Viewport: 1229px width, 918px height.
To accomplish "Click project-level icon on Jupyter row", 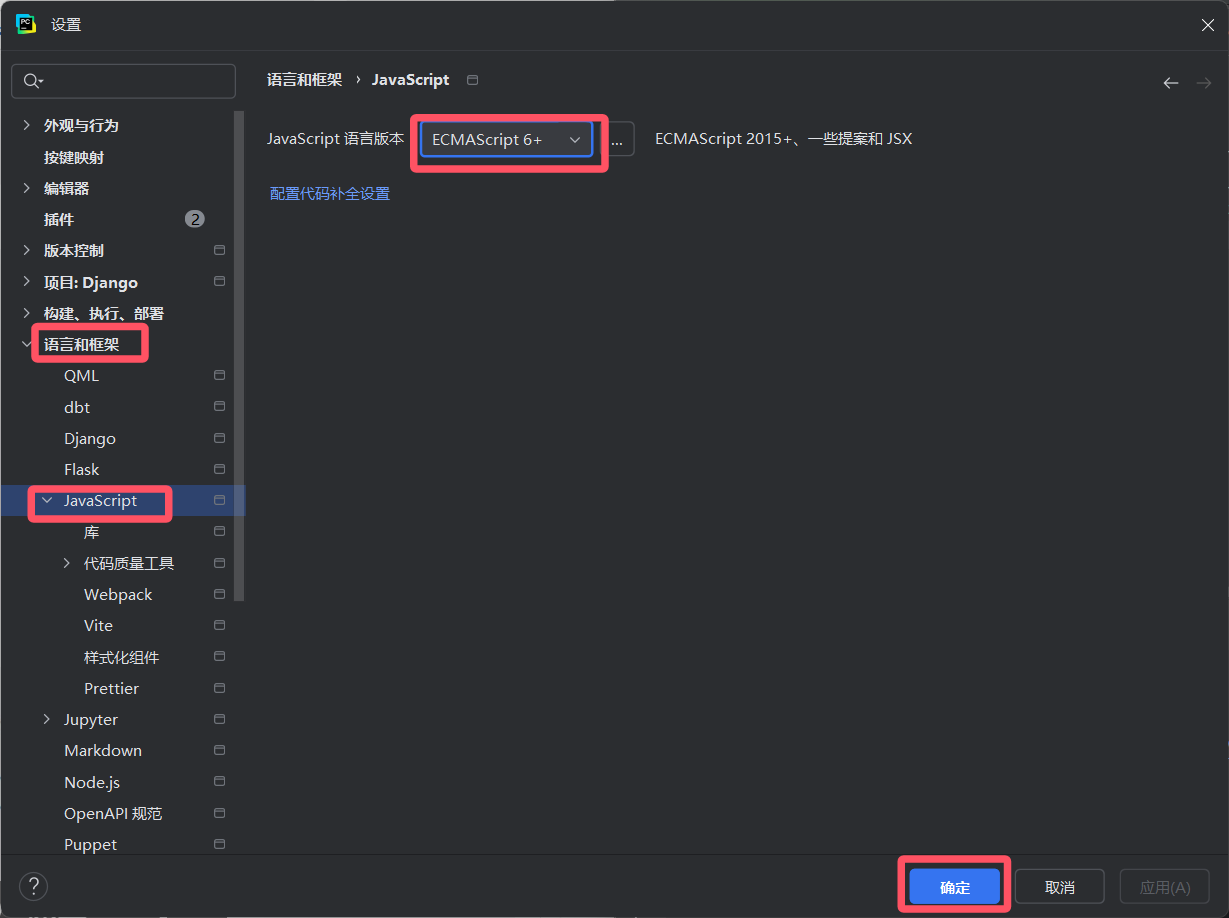I will [x=220, y=719].
